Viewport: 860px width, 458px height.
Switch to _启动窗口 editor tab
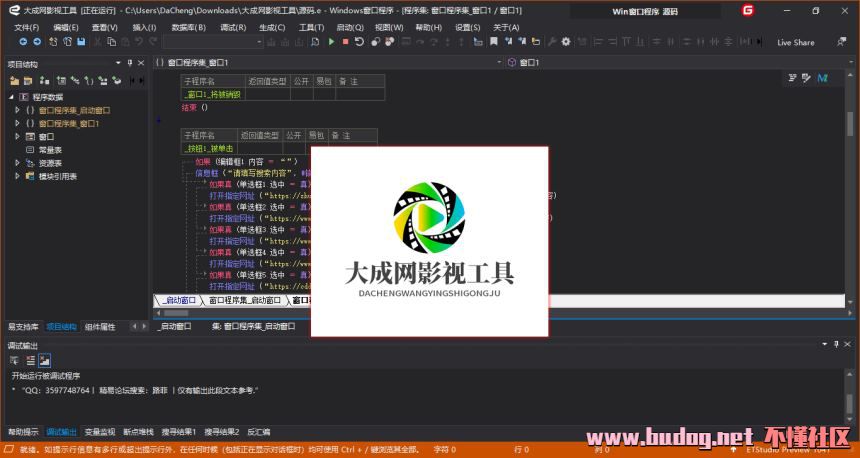pyautogui.click(x=178, y=301)
